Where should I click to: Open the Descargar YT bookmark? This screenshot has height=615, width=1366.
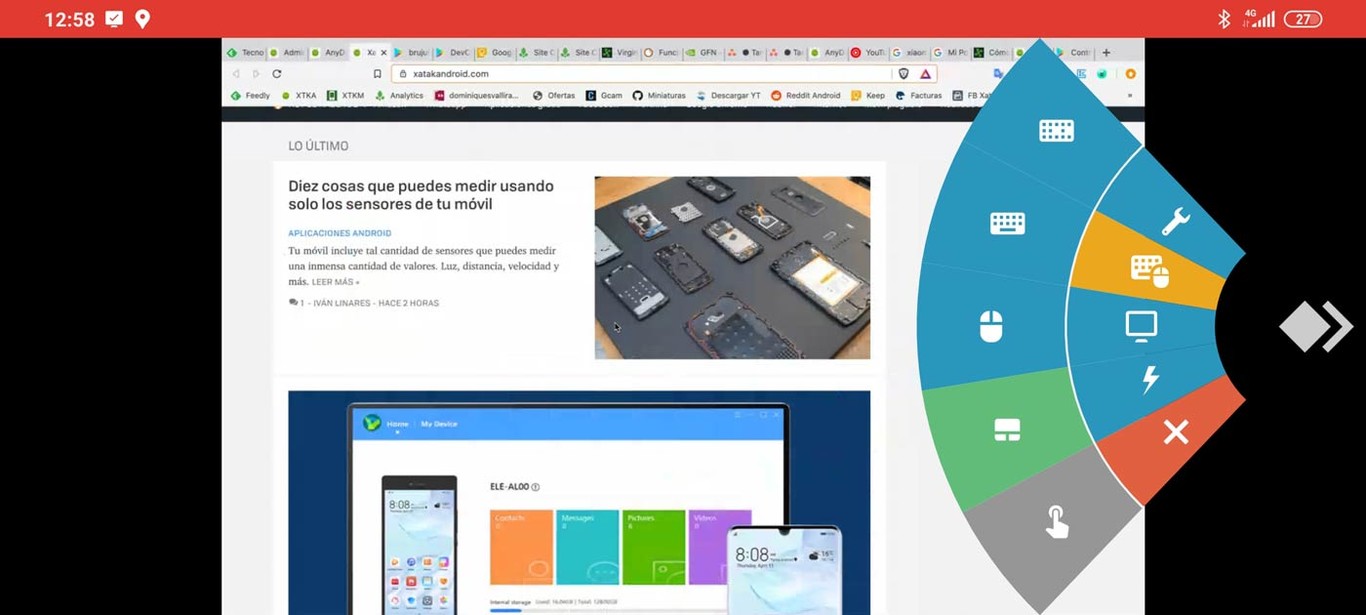click(x=729, y=96)
